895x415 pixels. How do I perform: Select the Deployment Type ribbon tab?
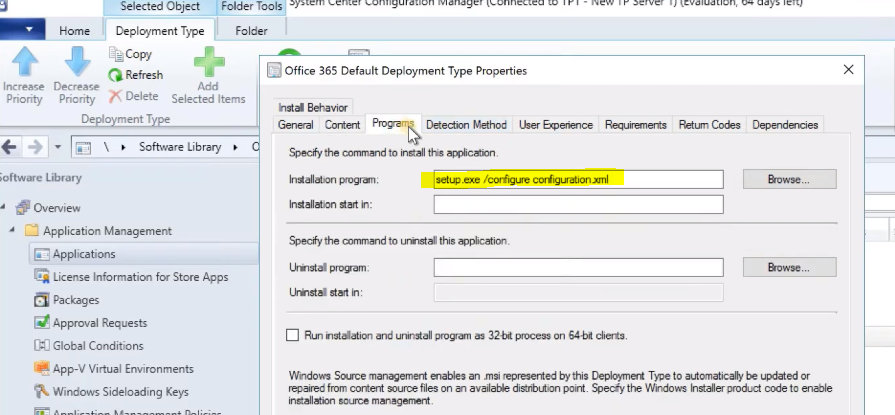tap(160, 31)
